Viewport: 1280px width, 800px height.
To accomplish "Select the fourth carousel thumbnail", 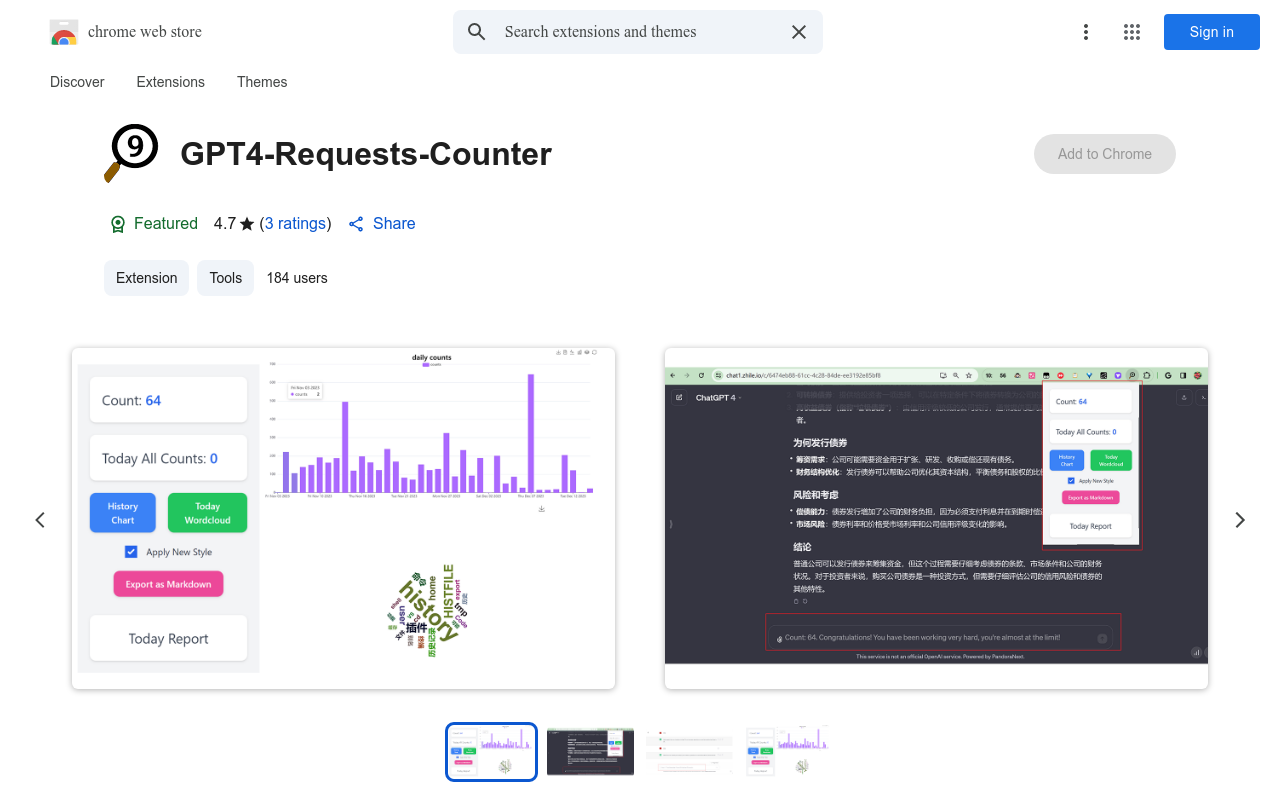I will 788,752.
